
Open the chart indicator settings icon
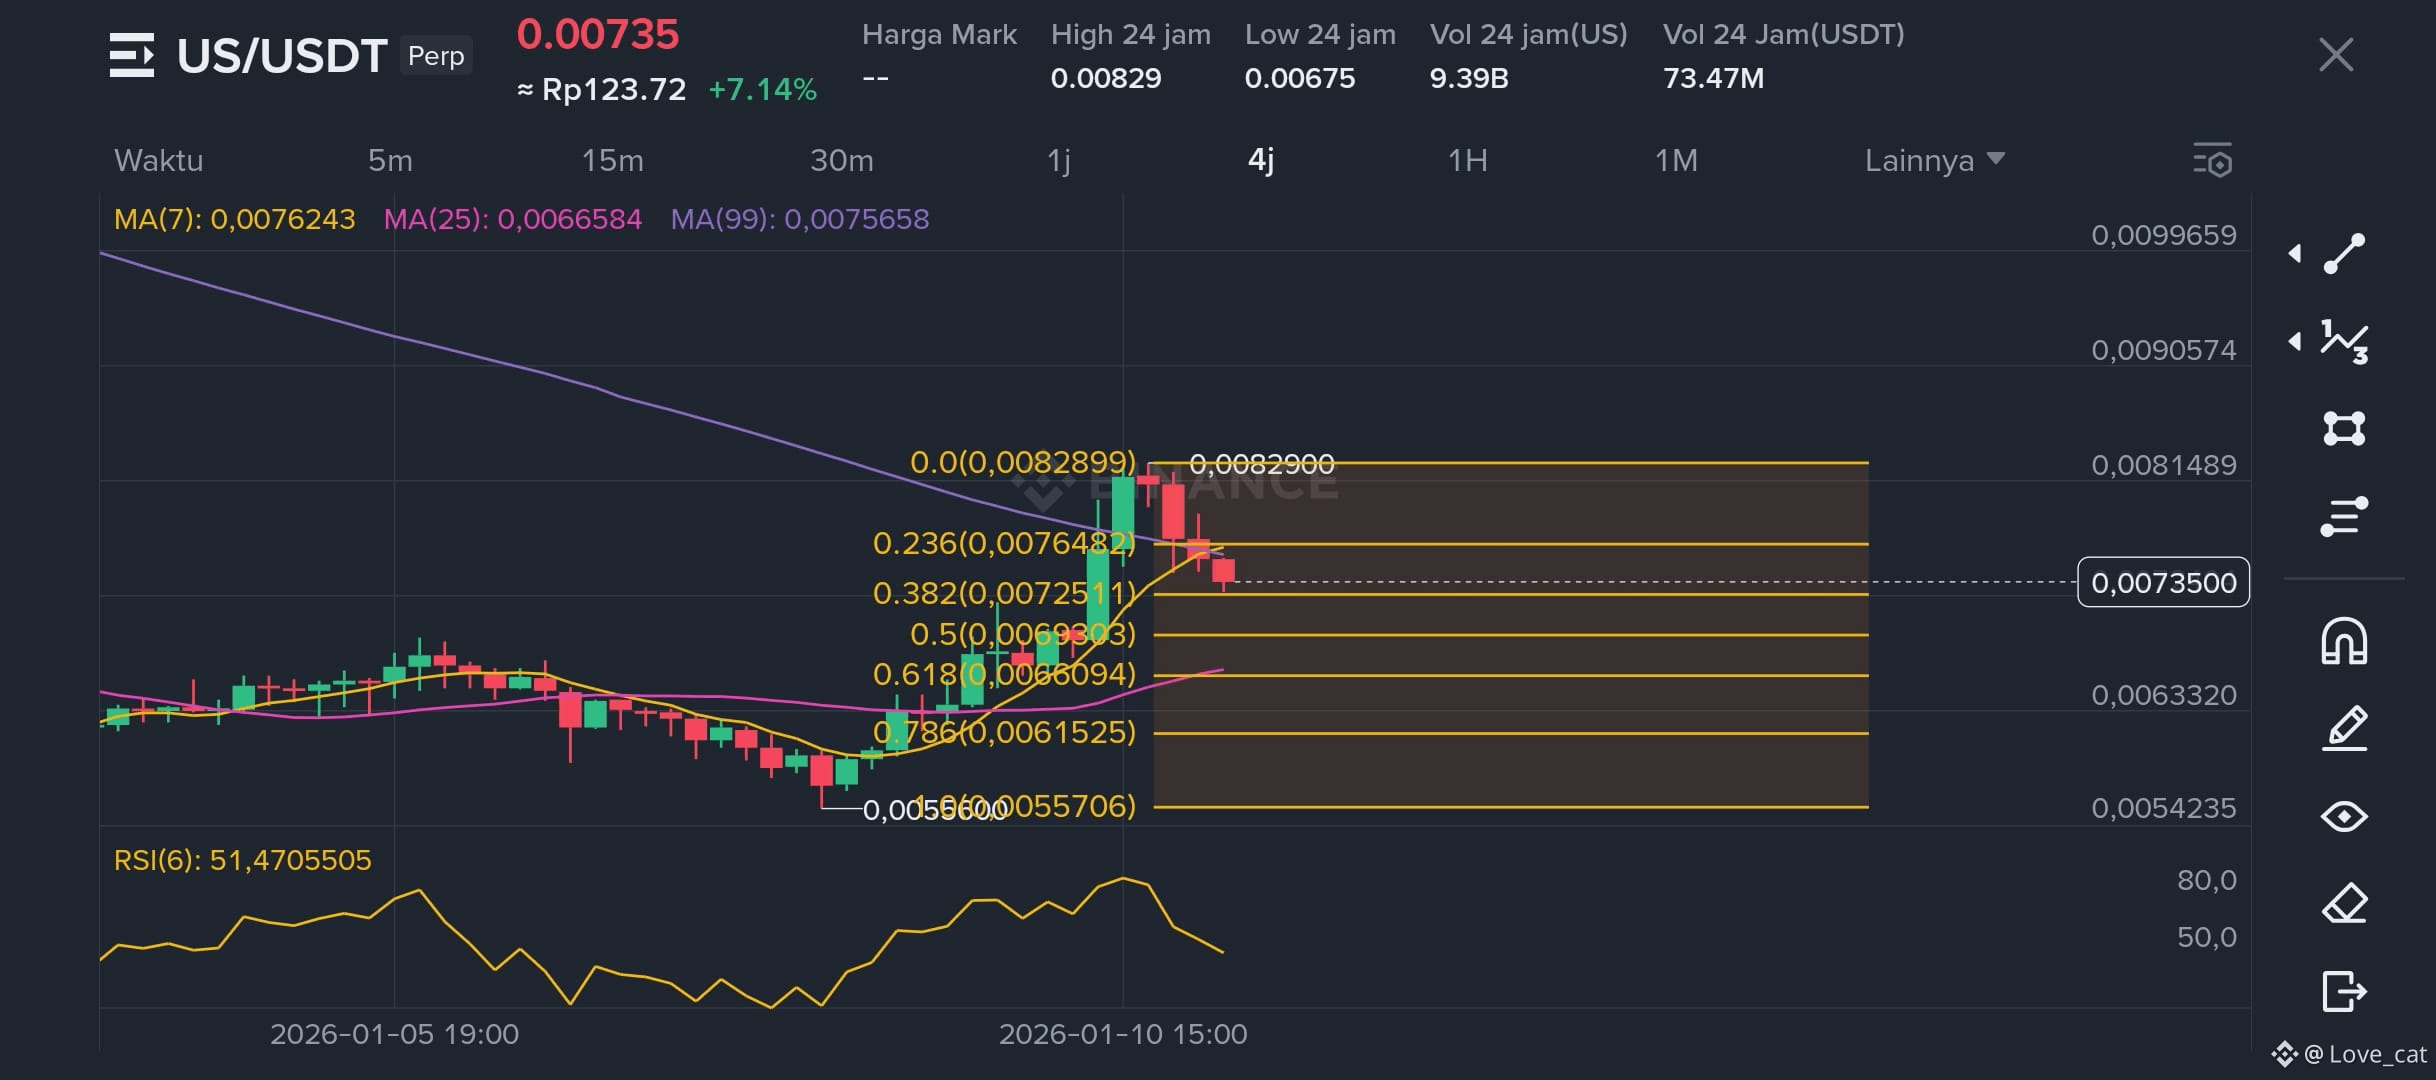(2212, 160)
